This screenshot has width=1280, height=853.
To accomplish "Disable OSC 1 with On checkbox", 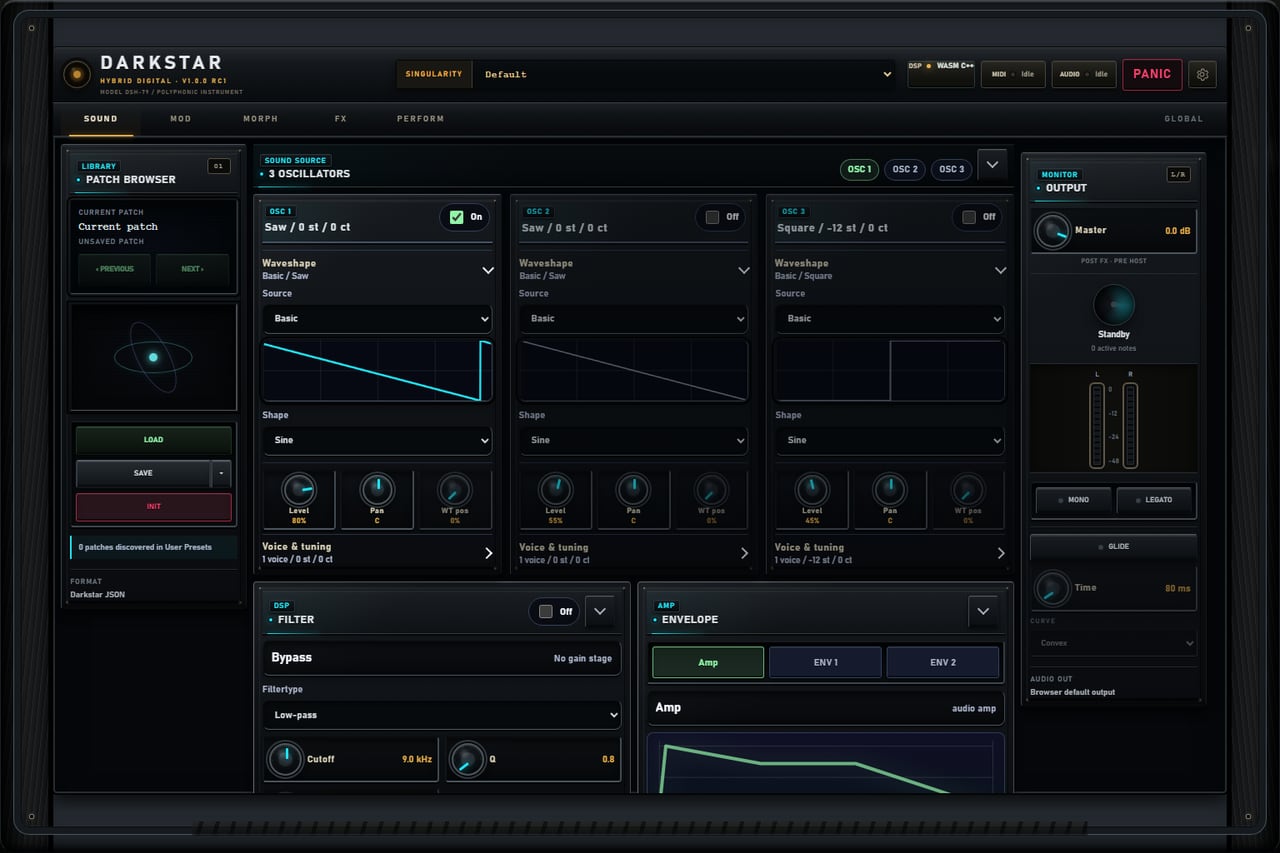I will click(457, 217).
